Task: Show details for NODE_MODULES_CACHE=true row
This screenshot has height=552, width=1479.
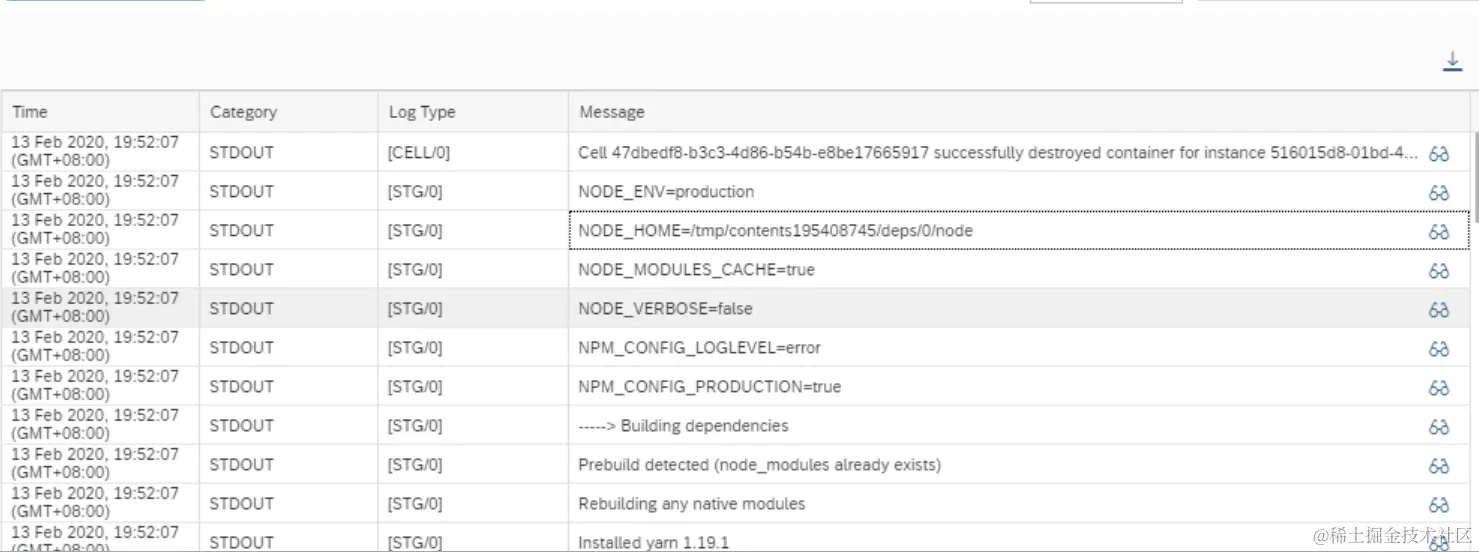Action: coord(1439,271)
